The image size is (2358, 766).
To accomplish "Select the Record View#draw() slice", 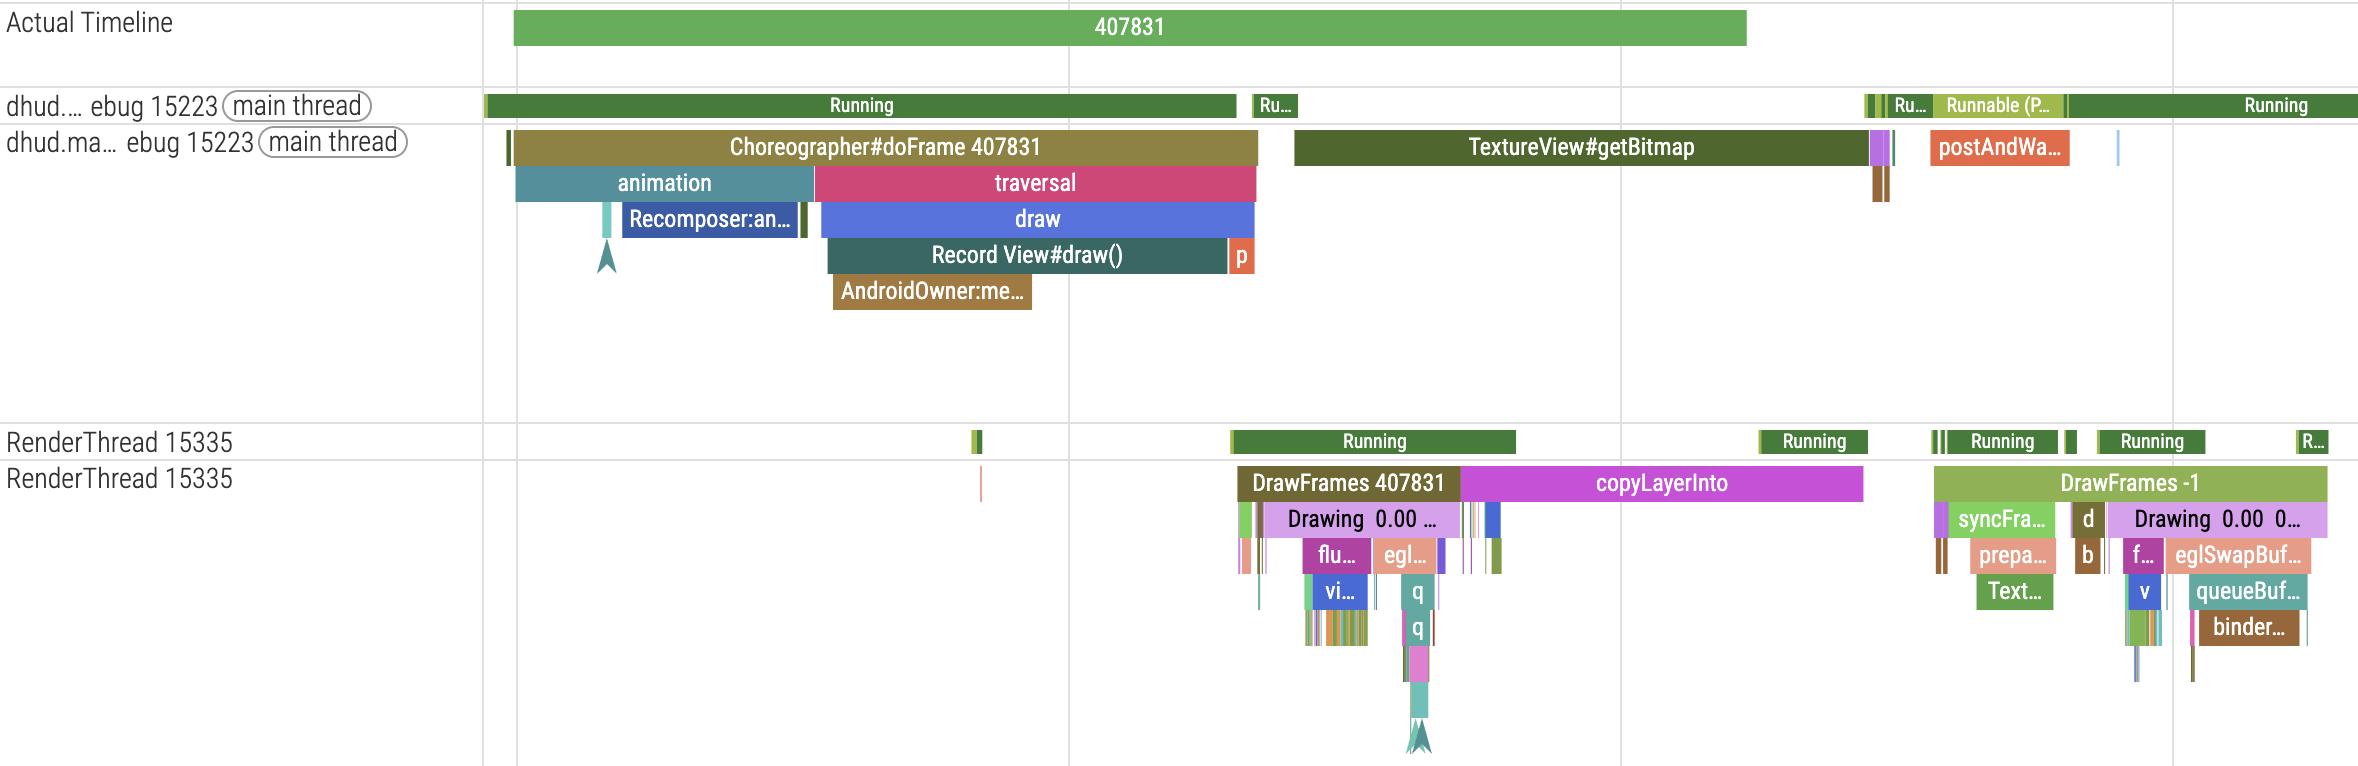I will pyautogui.click(x=1026, y=255).
